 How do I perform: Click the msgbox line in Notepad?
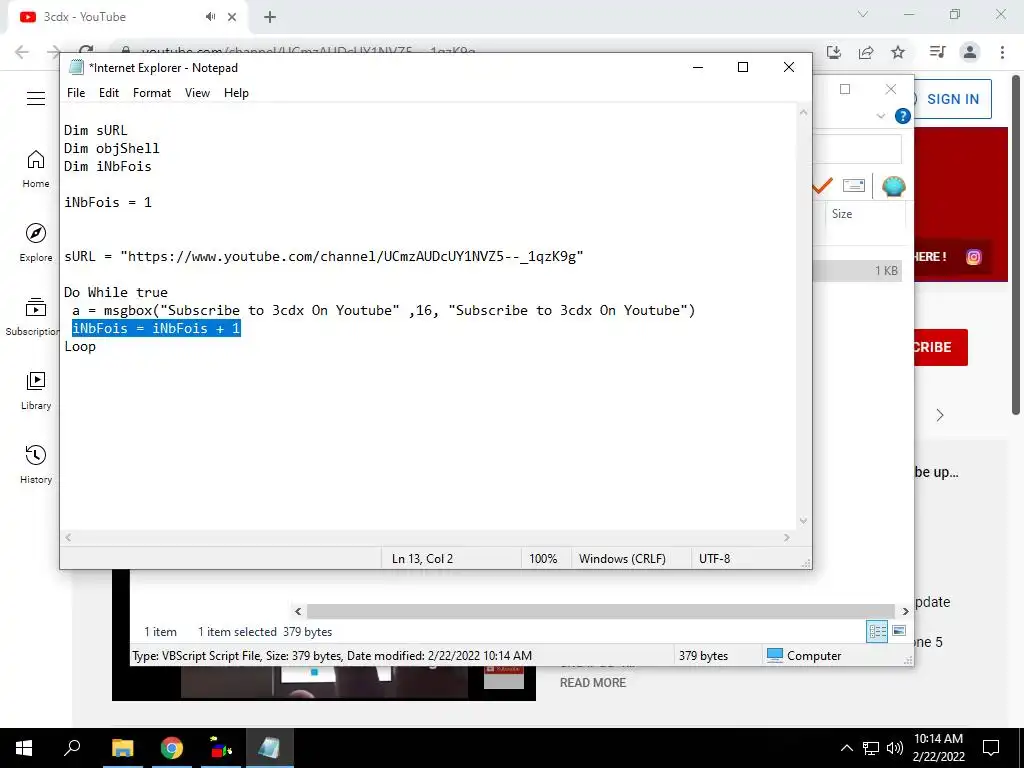[383, 311]
